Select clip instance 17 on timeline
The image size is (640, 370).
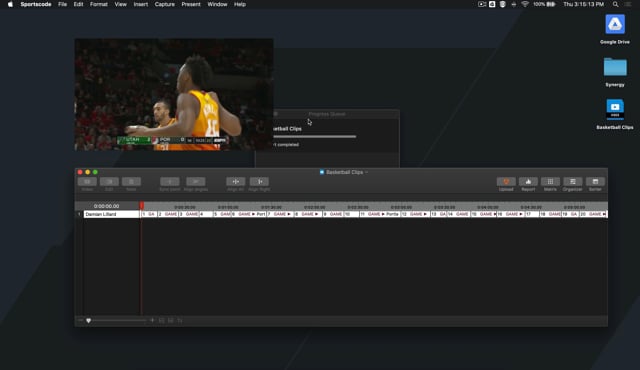[532, 214]
